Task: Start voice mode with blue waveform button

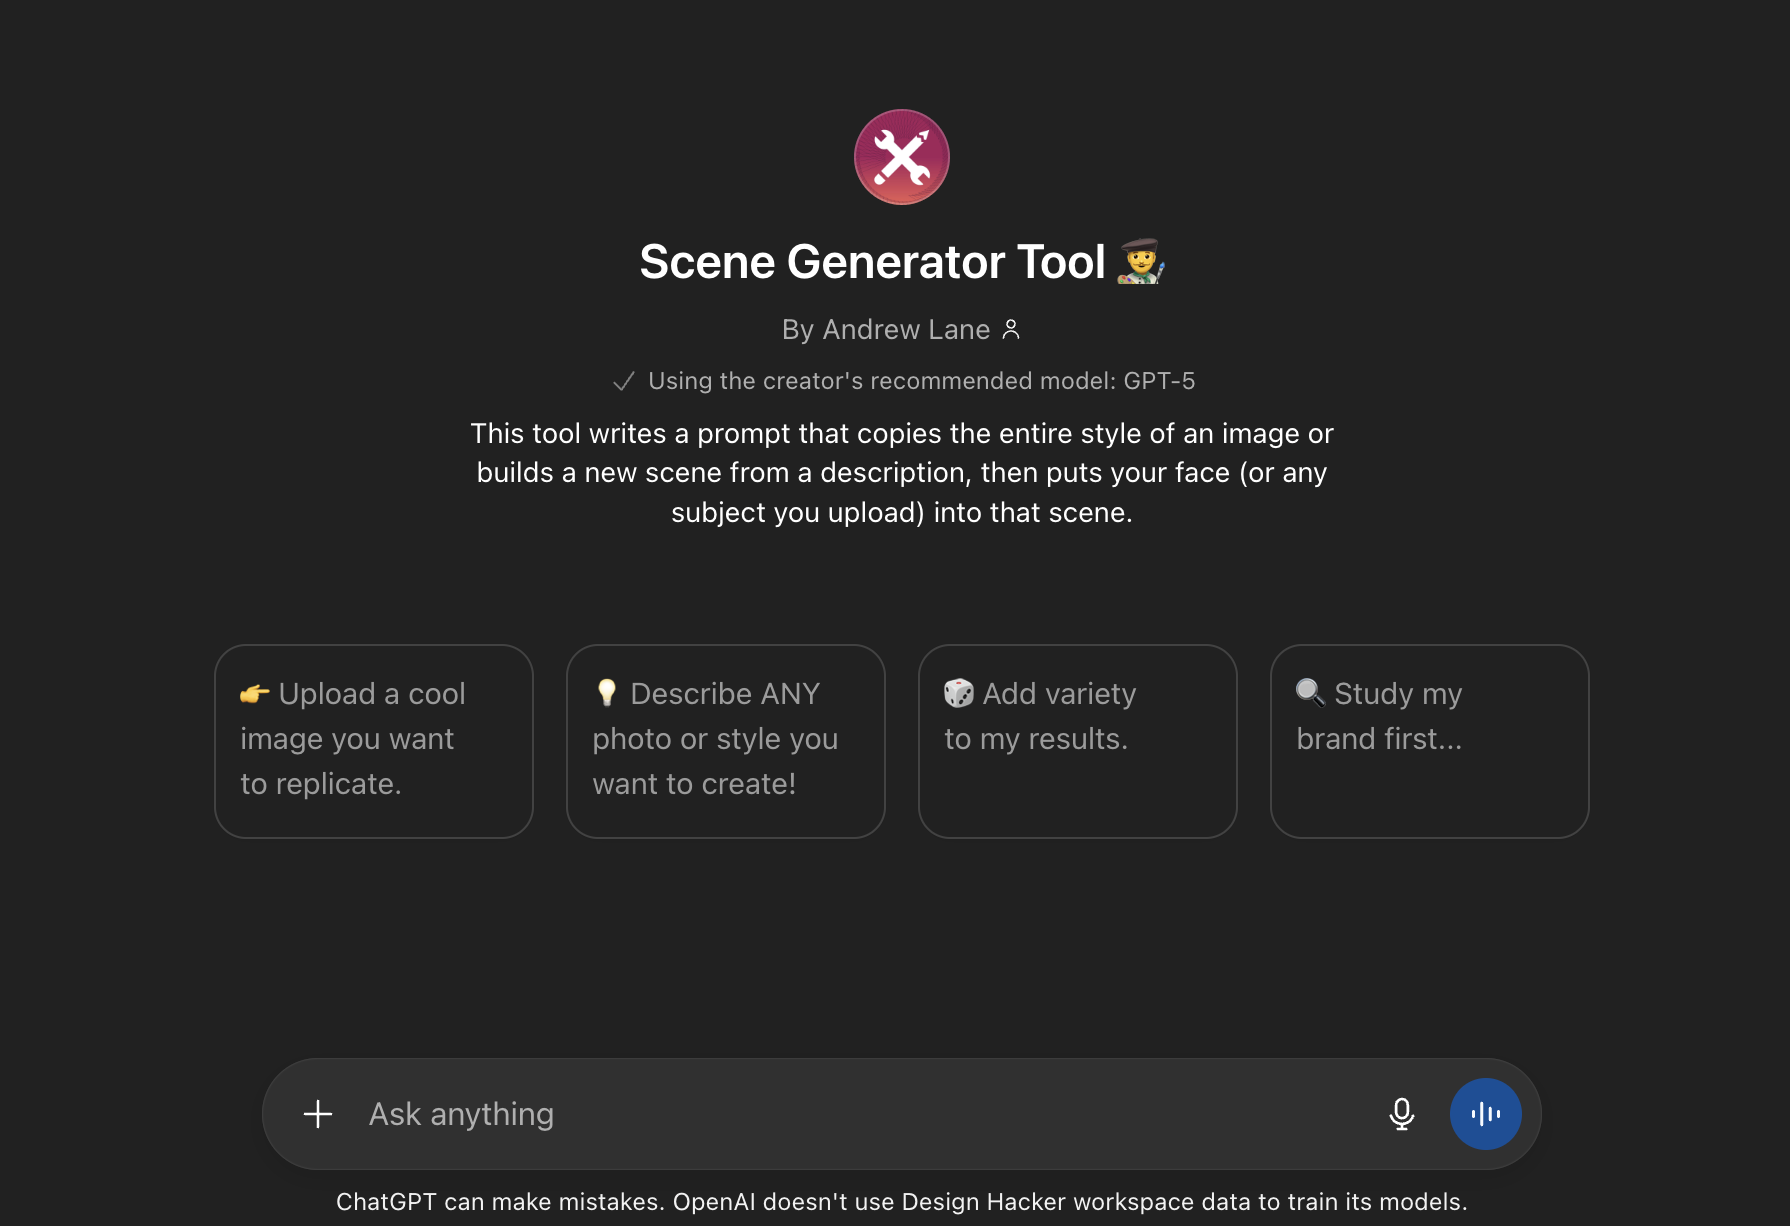Action: 1485,1114
